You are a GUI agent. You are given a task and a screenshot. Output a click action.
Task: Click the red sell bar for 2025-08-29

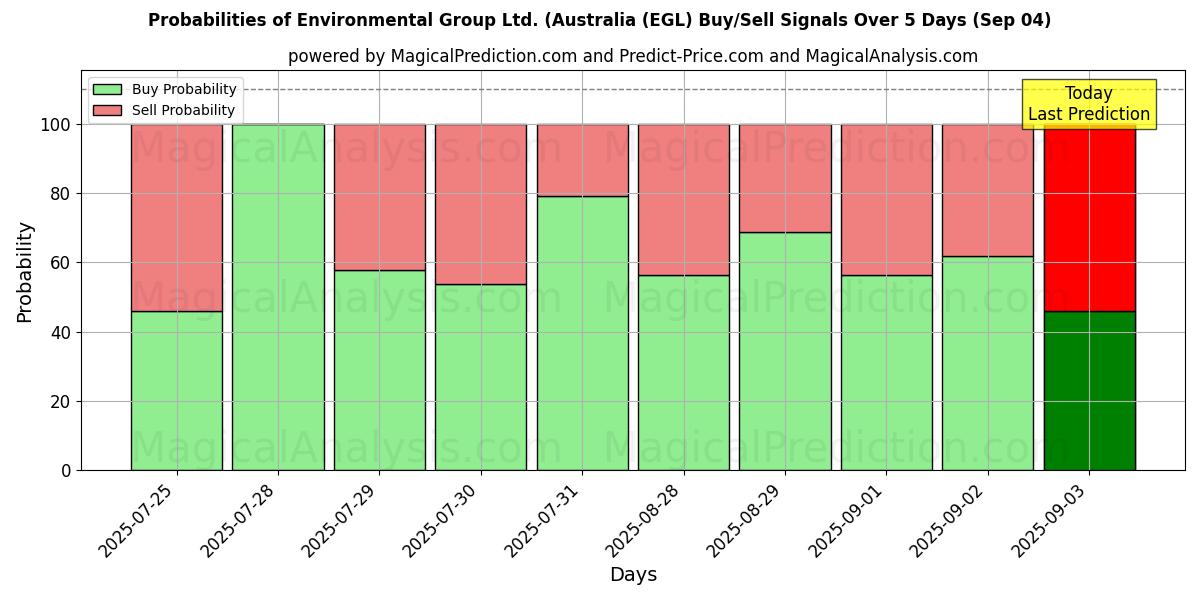coord(785,179)
